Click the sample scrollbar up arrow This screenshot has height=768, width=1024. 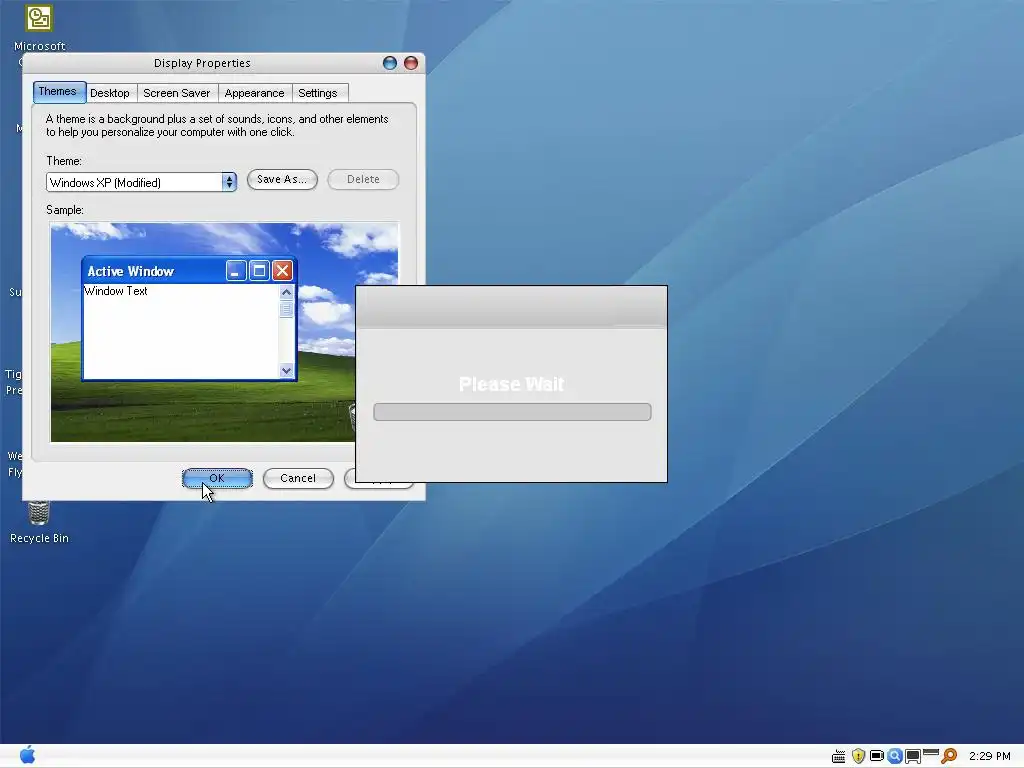pyautogui.click(x=286, y=292)
